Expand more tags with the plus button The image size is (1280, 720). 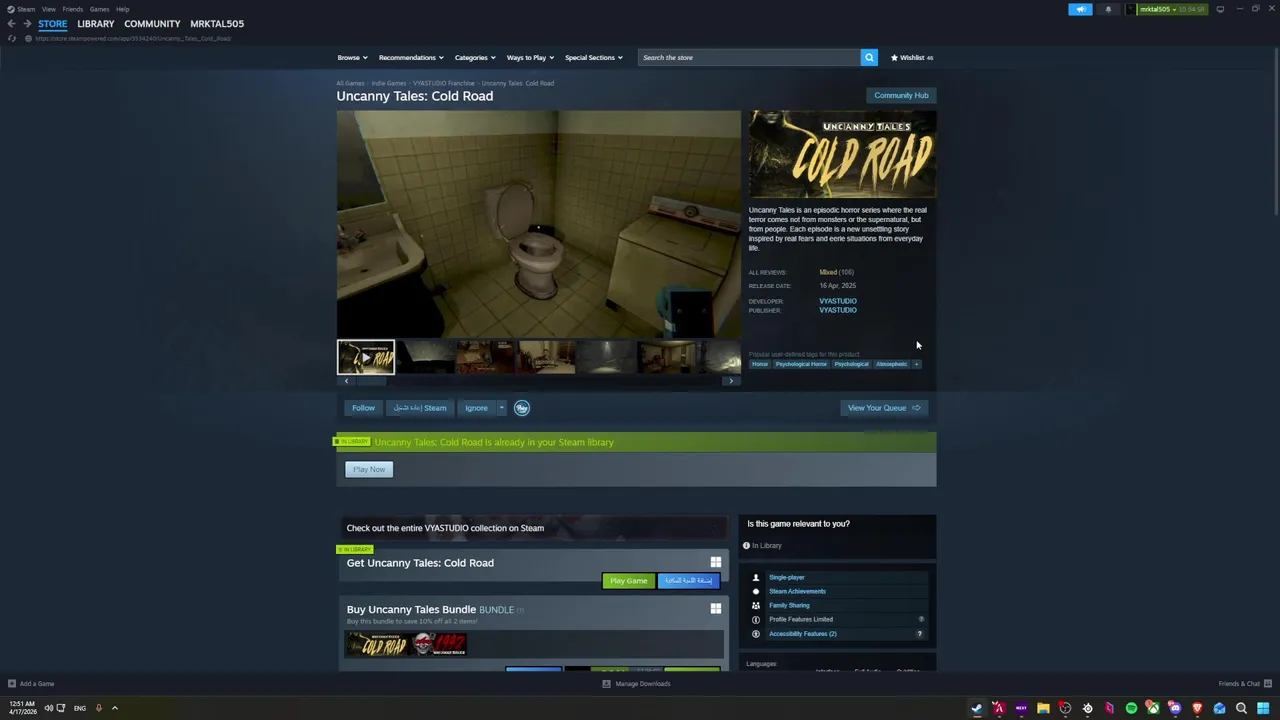pyautogui.click(x=916, y=364)
